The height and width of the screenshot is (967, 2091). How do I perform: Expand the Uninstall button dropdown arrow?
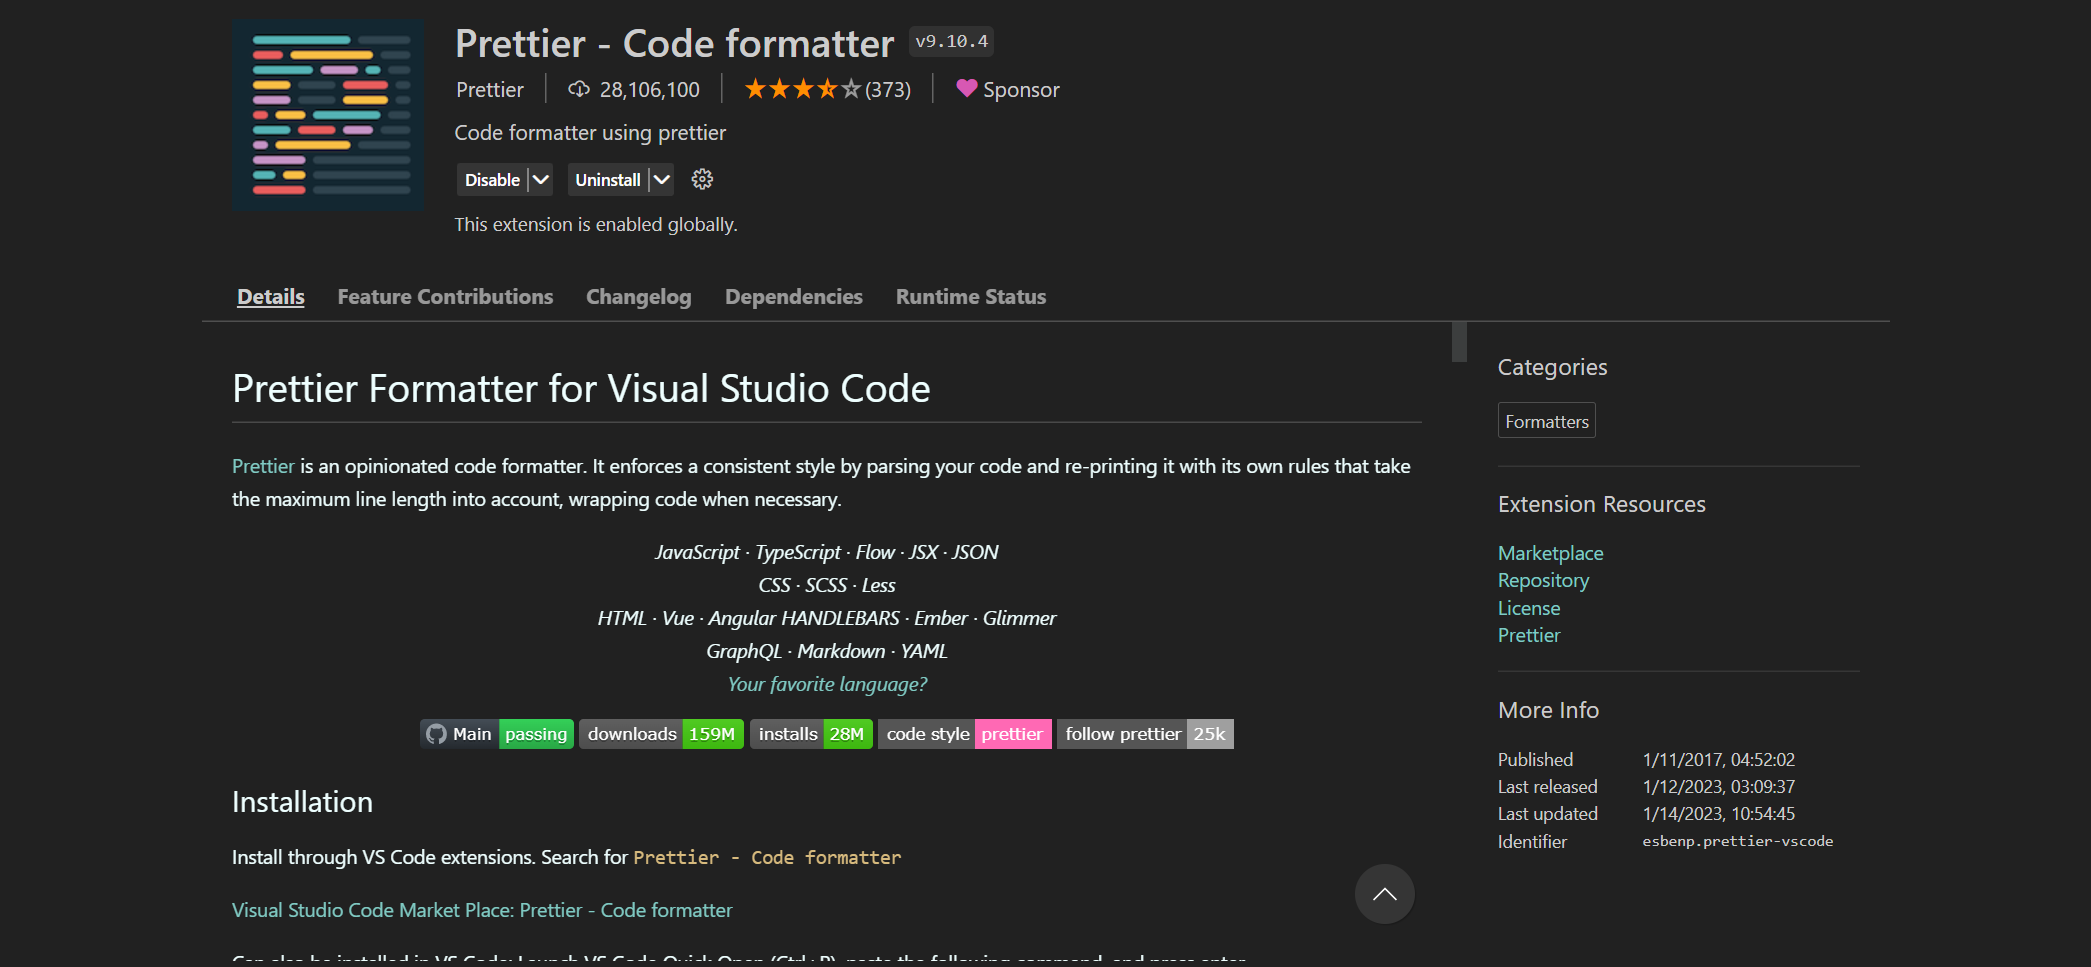click(662, 180)
